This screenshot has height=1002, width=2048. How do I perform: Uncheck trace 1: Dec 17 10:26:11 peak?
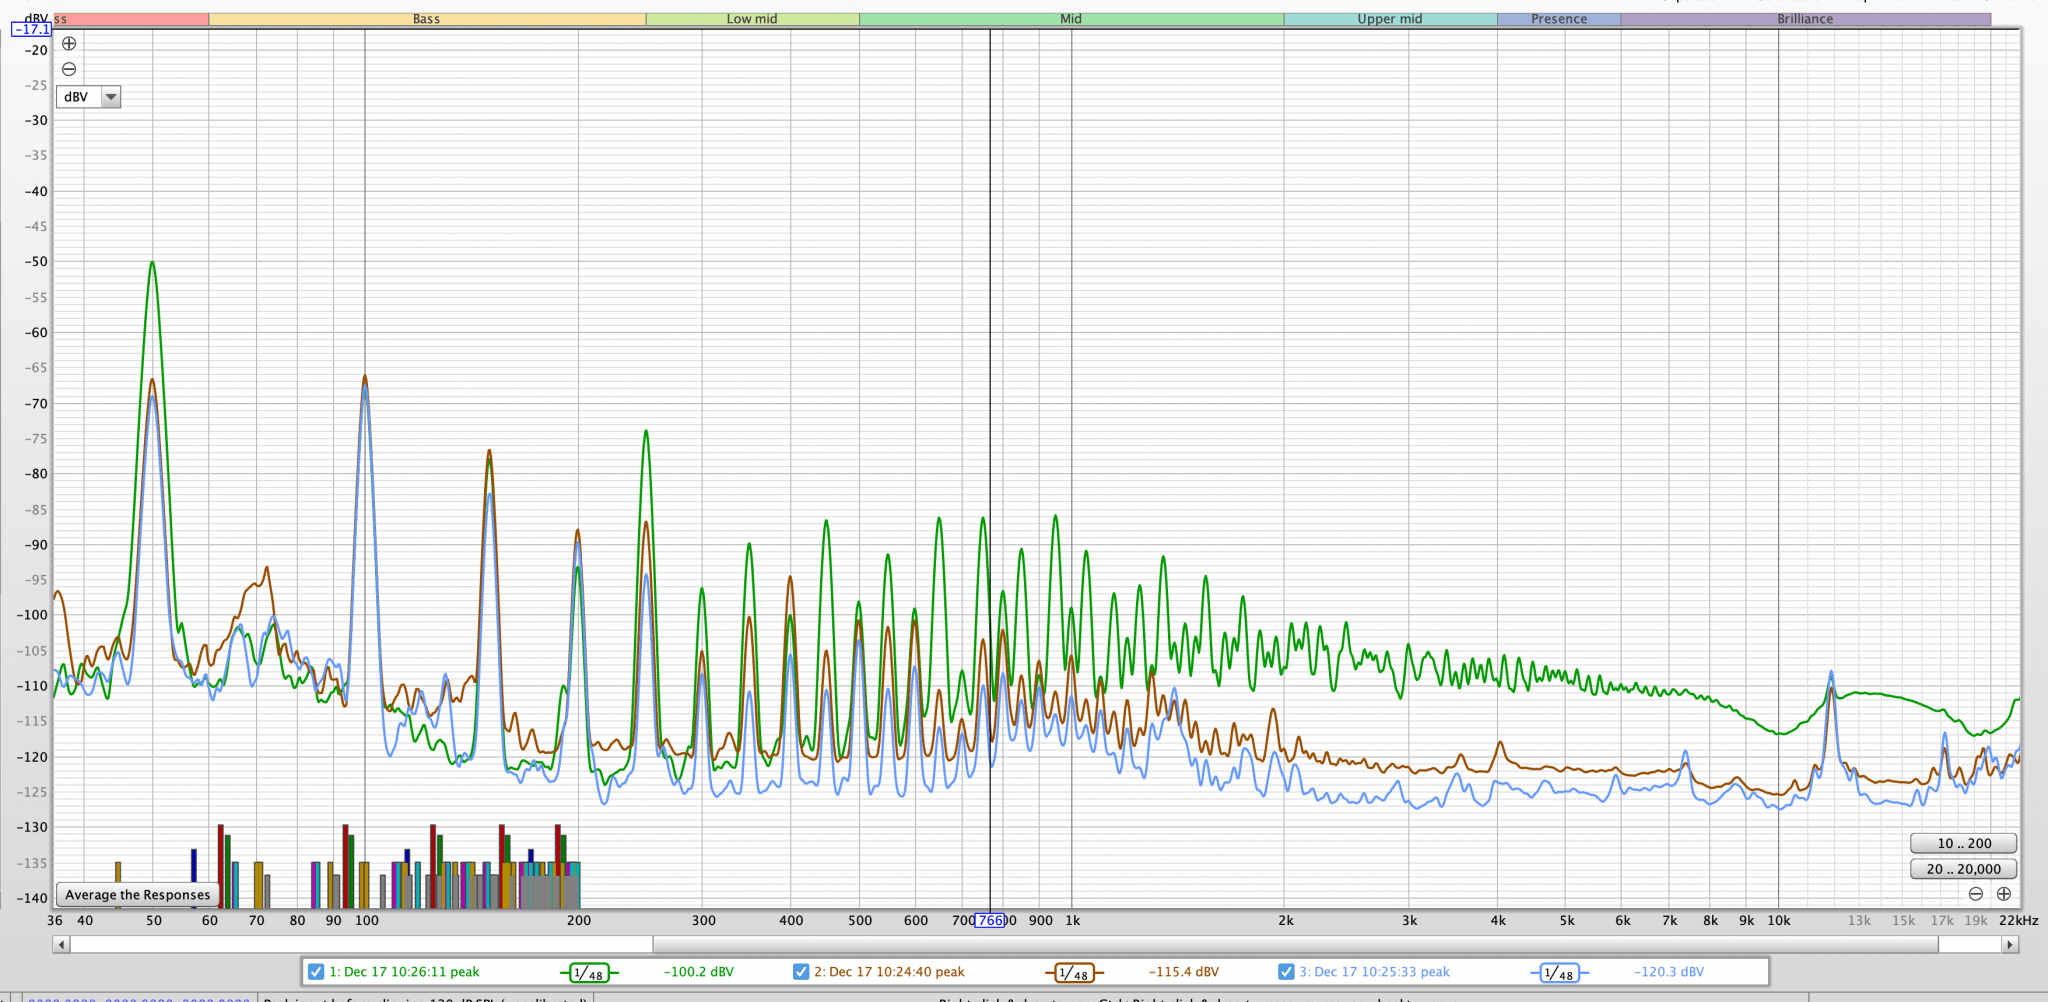316,971
